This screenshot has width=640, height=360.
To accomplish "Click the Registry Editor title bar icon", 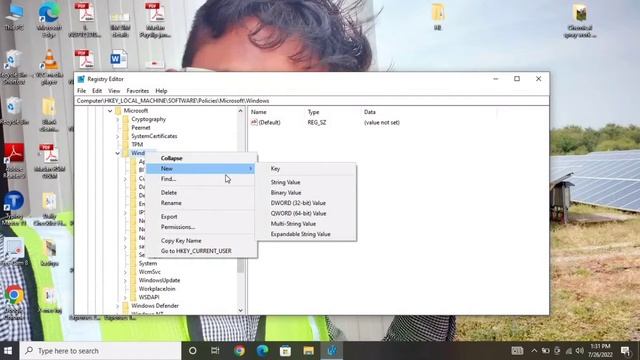I will [81, 79].
